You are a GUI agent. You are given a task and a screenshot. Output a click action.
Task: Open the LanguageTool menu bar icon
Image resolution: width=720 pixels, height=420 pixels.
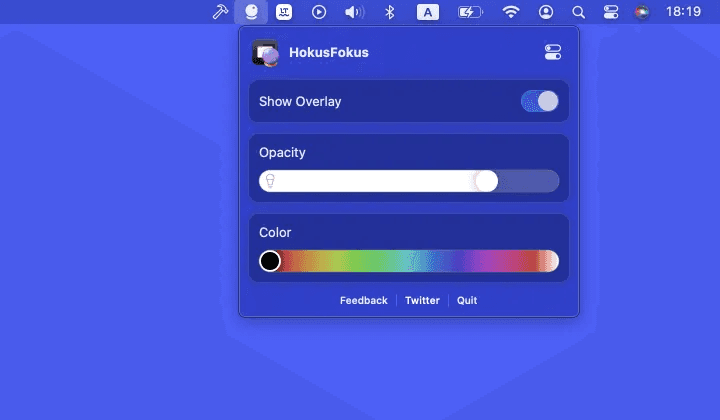284,12
